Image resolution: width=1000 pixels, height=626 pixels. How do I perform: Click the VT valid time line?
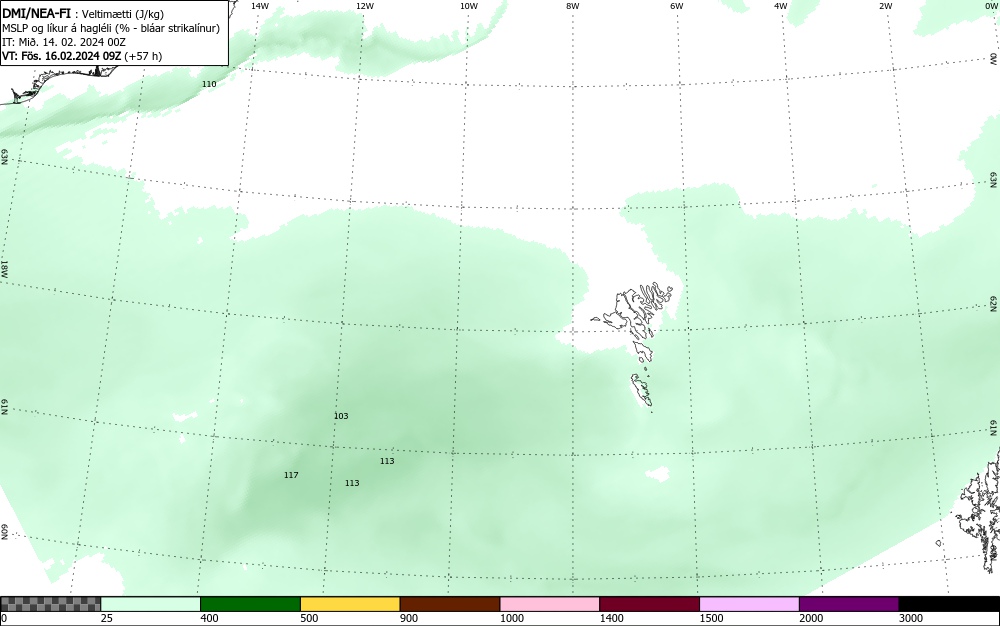pos(82,56)
